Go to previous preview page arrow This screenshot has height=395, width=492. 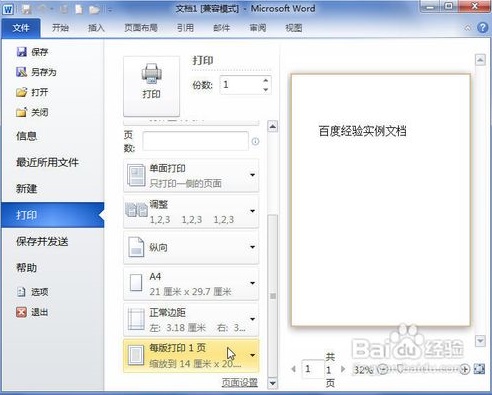point(293,369)
